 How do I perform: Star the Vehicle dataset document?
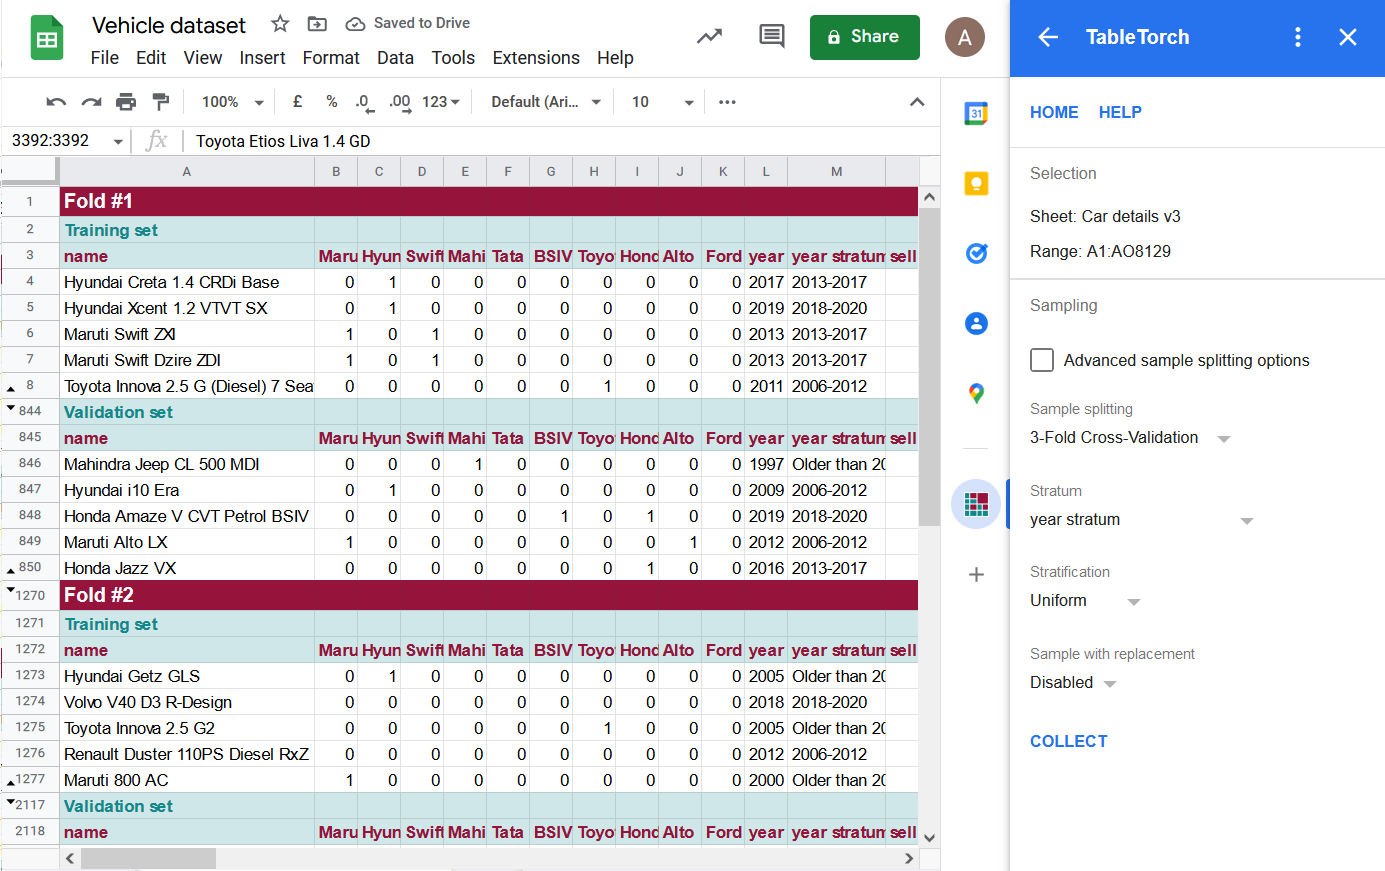[x=280, y=24]
